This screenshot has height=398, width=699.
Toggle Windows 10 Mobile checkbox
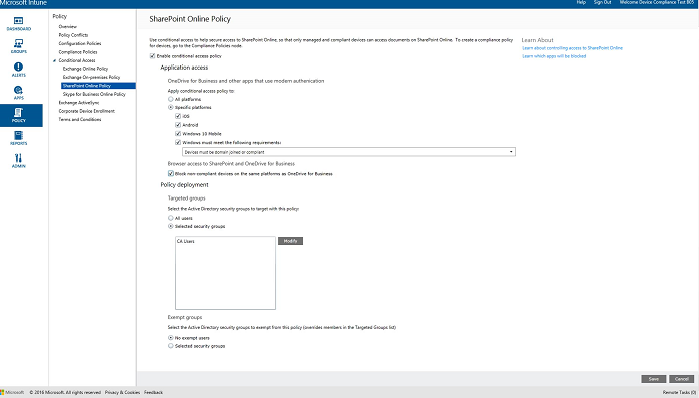pos(178,133)
